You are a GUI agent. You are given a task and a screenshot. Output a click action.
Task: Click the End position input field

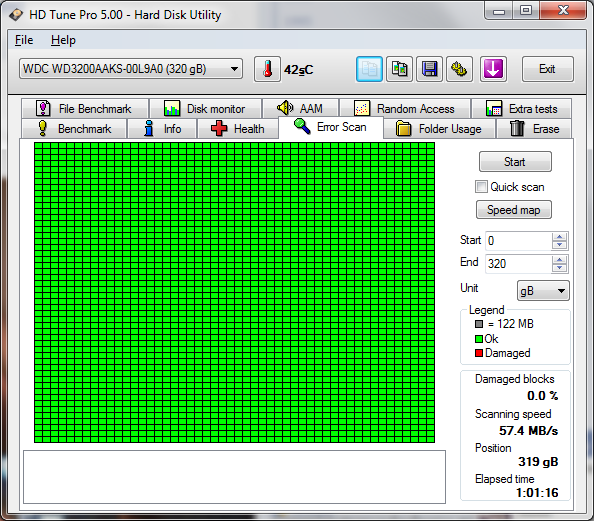tap(518, 264)
